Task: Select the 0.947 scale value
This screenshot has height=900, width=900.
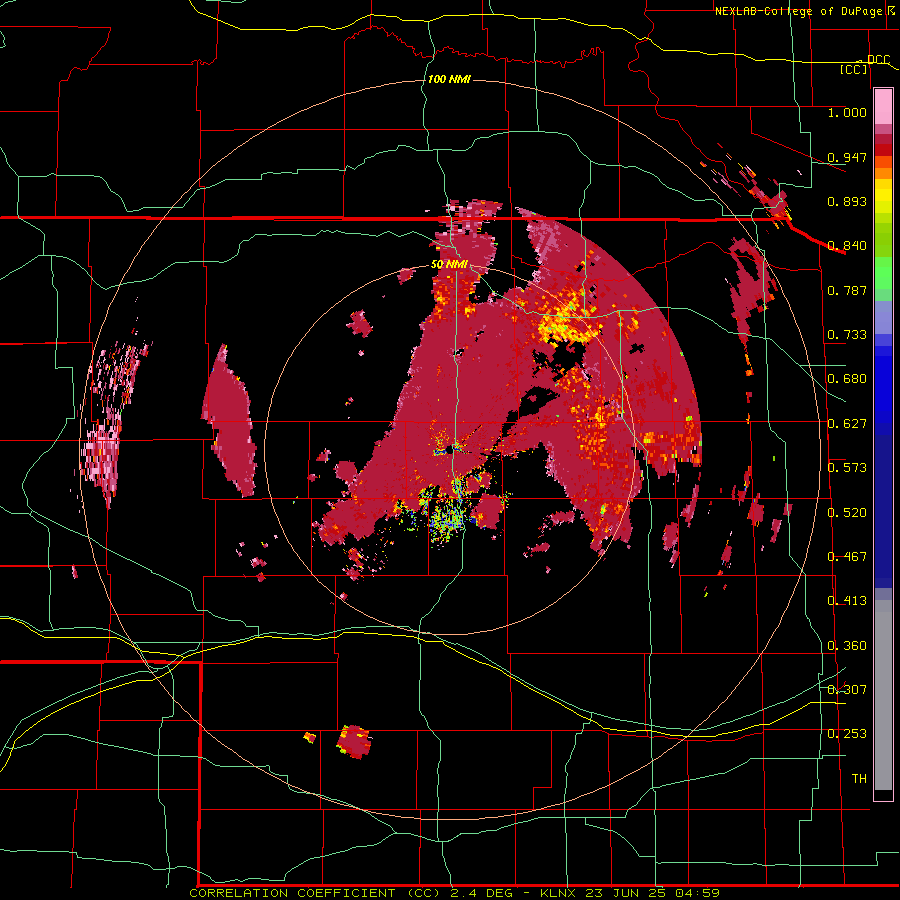Action: click(847, 157)
